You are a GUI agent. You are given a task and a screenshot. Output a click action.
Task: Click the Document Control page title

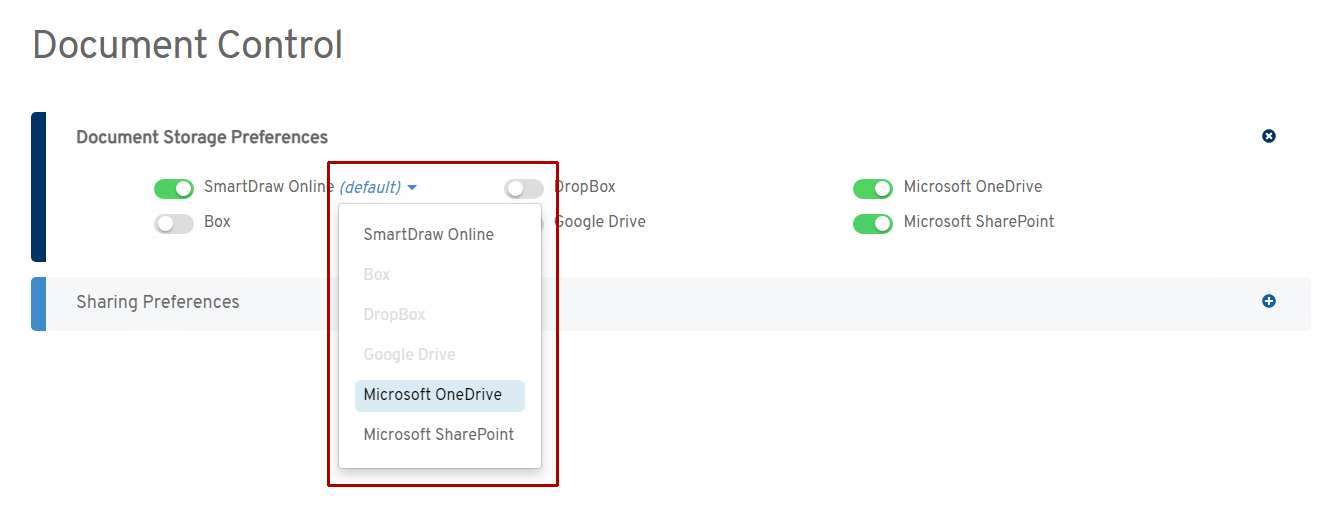click(187, 45)
